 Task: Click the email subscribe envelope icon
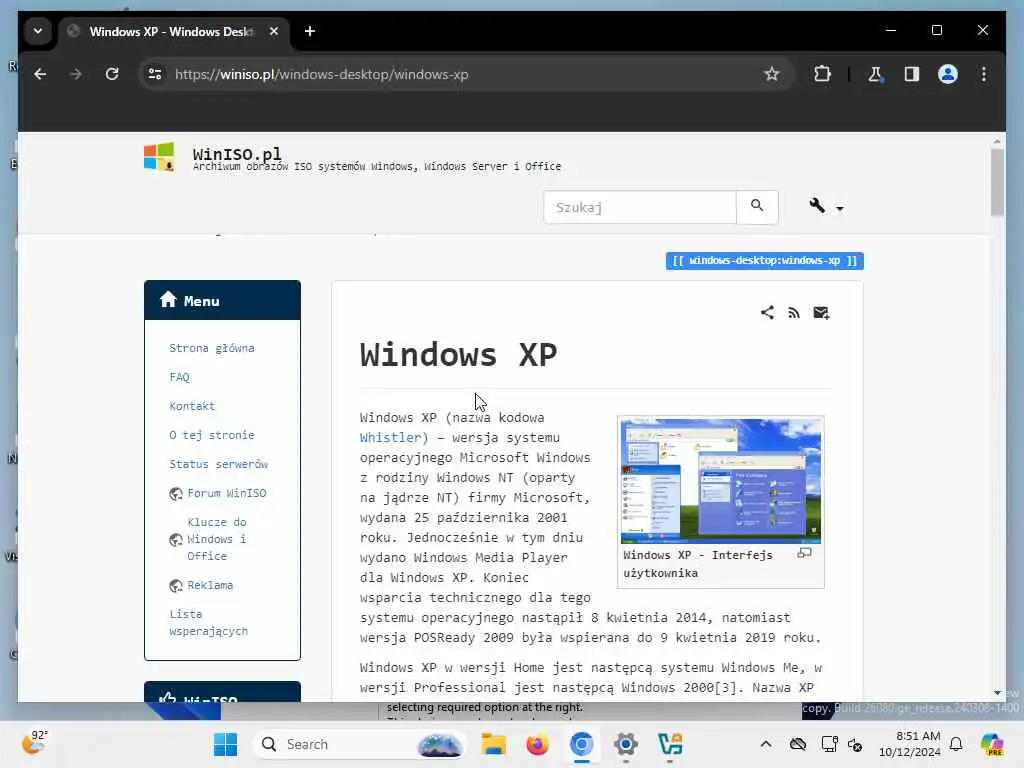point(821,313)
